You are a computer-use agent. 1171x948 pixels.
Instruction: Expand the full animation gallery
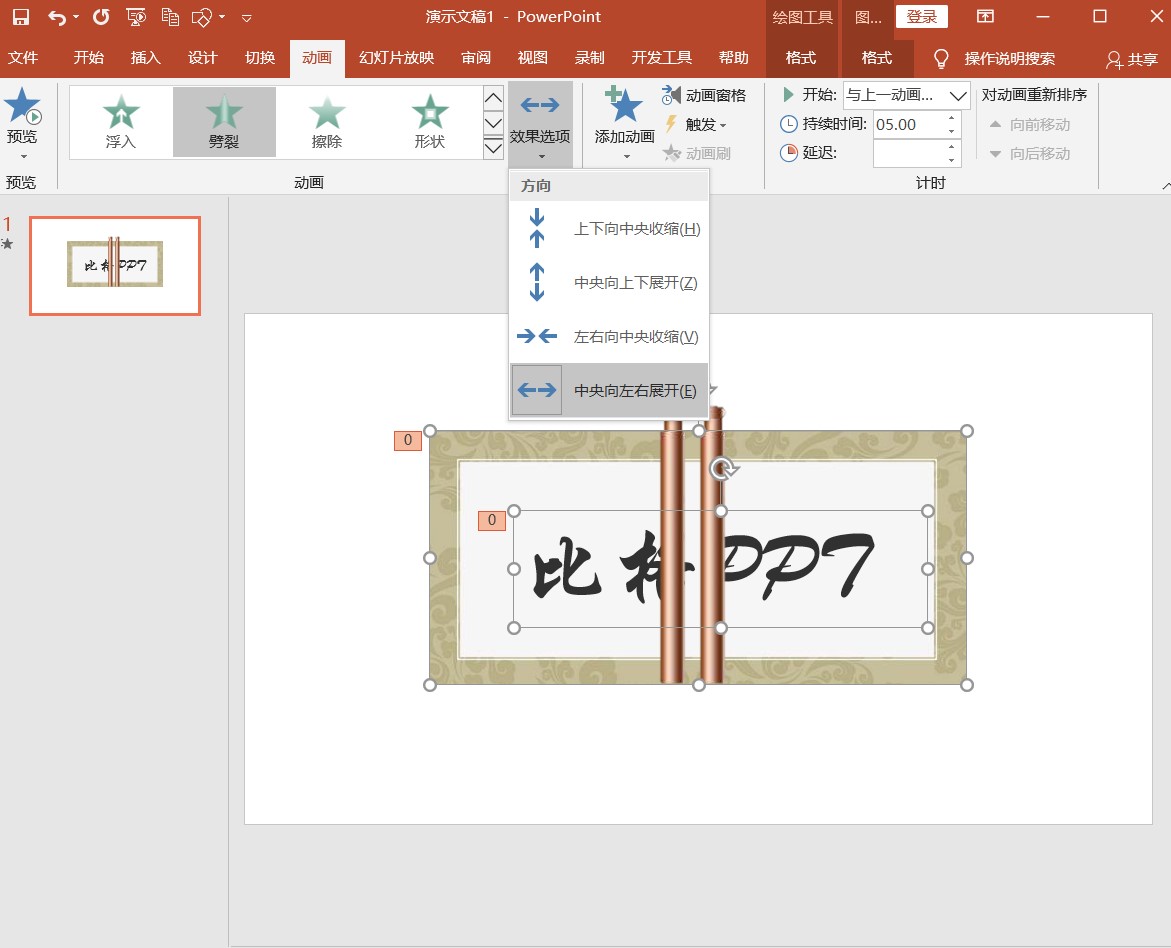tap(494, 148)
